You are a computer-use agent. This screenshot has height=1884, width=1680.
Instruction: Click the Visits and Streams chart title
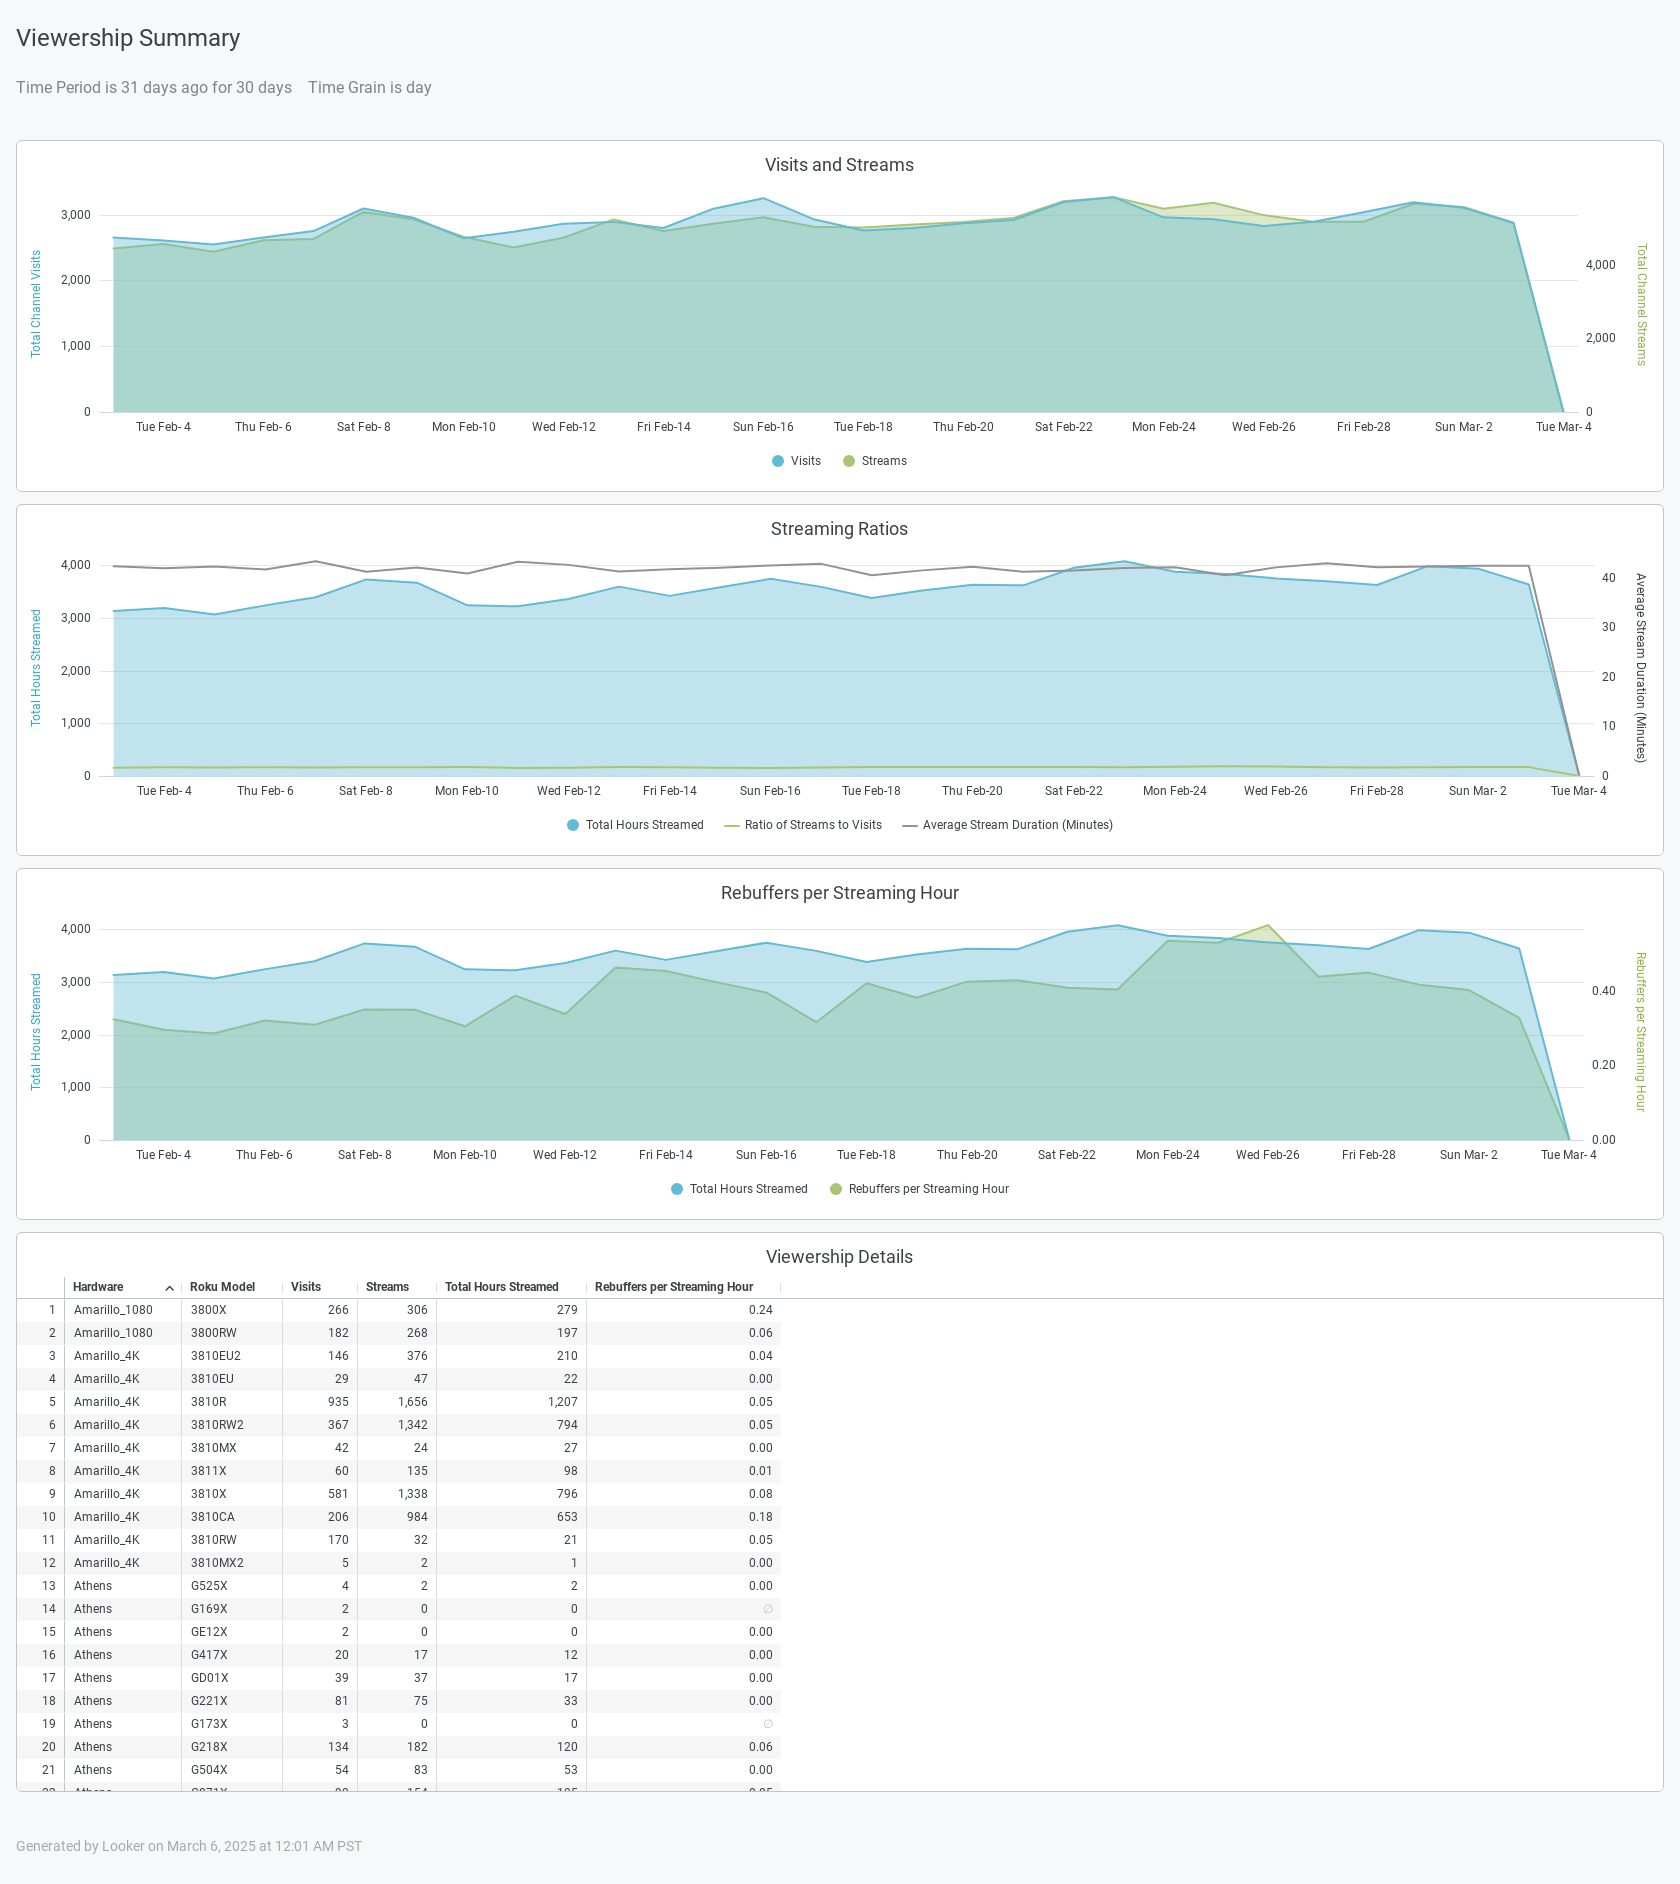click(x=839, y=165)
